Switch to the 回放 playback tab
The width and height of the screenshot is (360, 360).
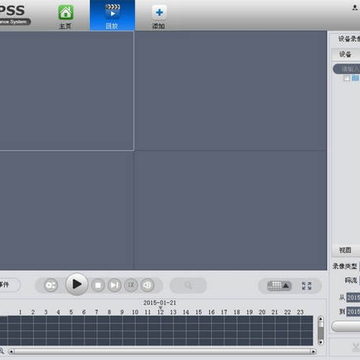tap(112, 15)
